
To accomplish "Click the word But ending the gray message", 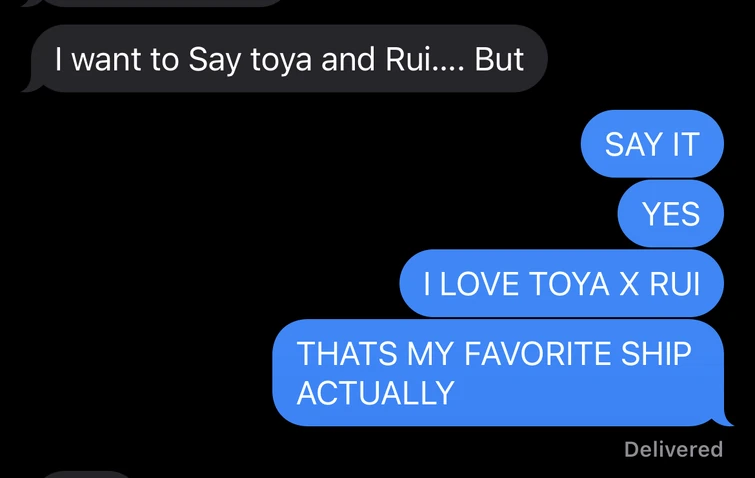I will (499, 59).
